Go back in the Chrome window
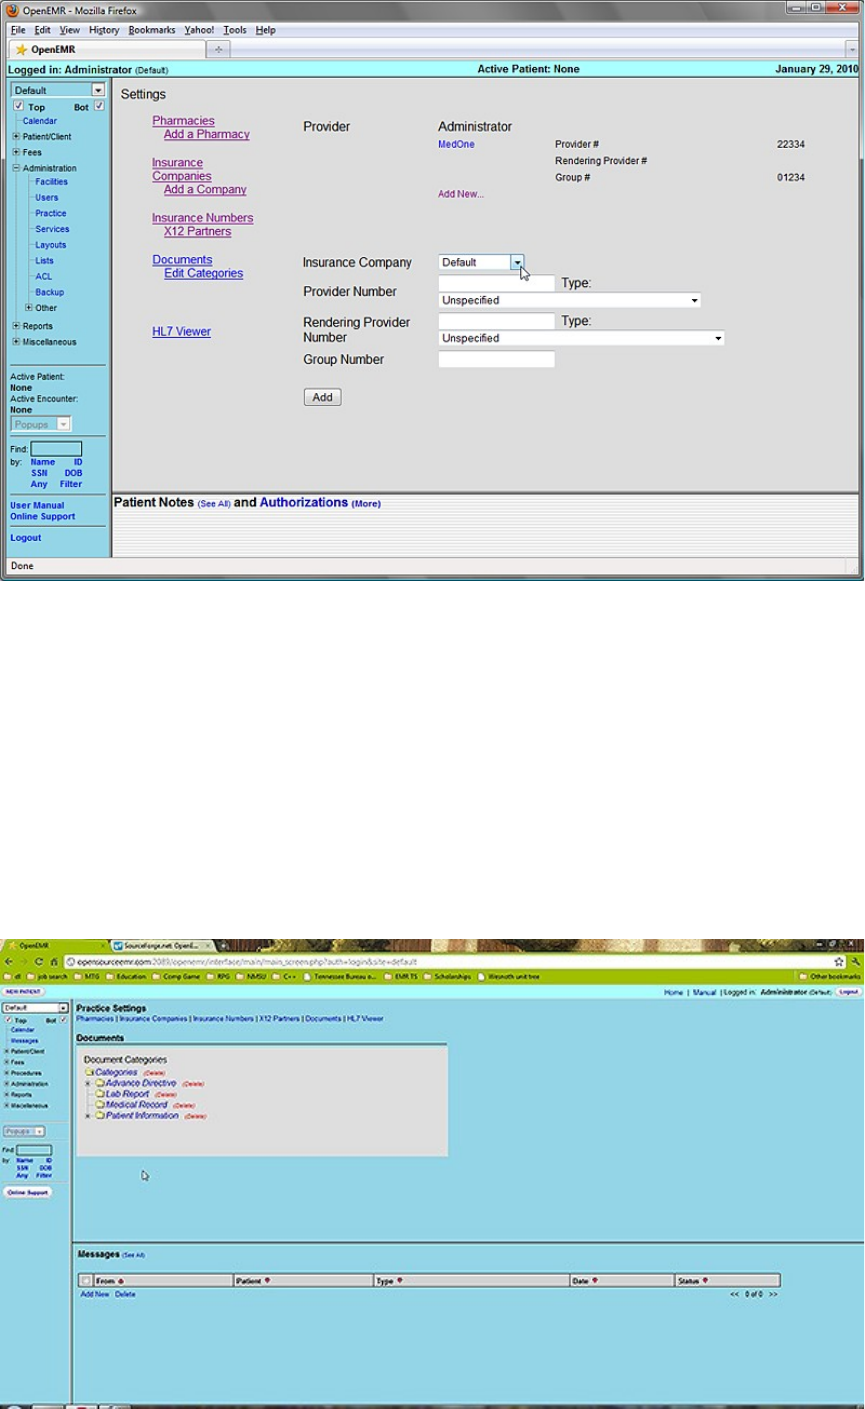865x1409 pixels. tap(9, 960)
